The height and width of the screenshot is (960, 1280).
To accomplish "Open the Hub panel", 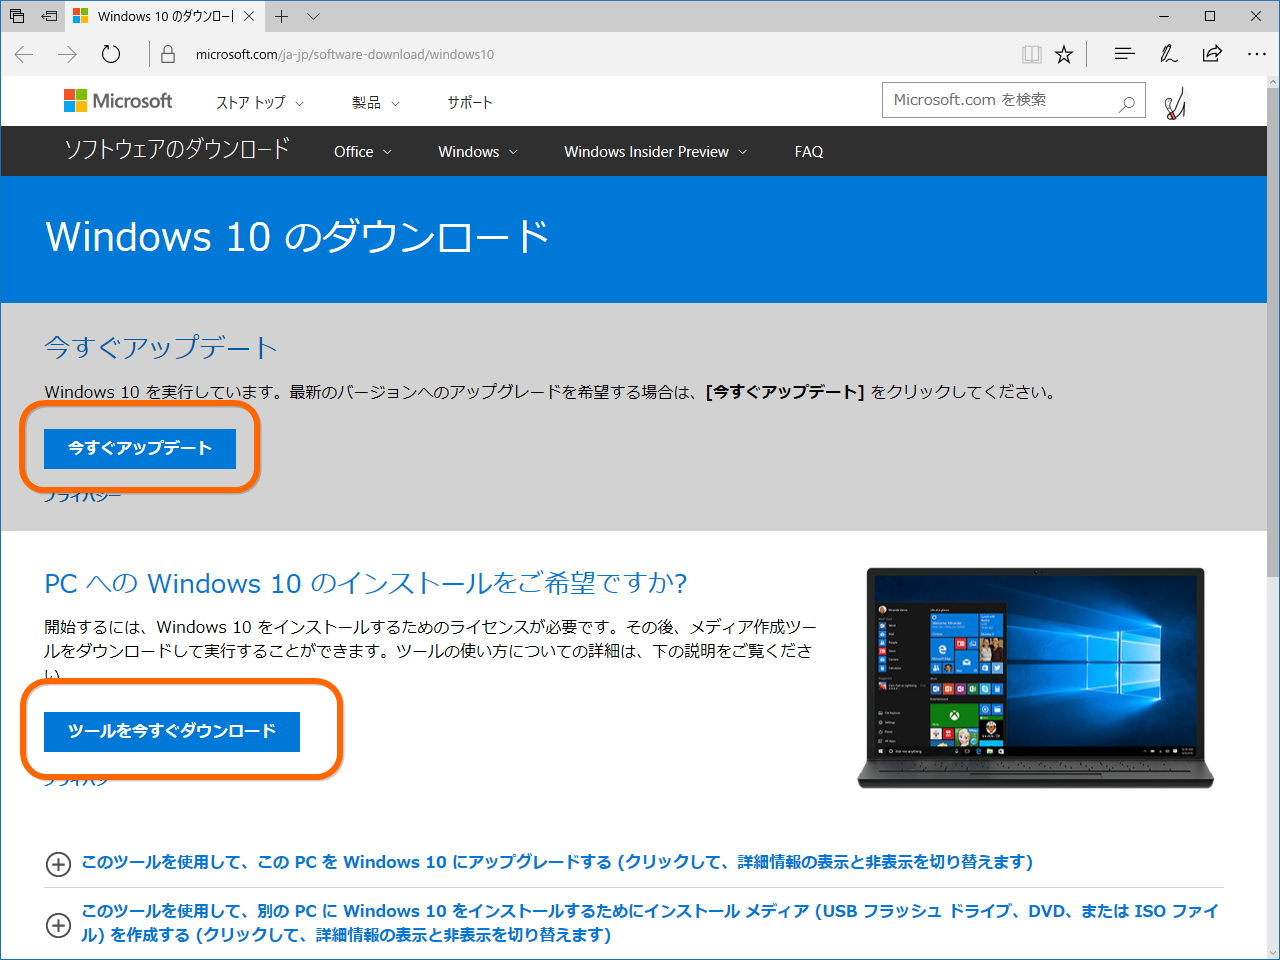I will [x=1124, y=54].
